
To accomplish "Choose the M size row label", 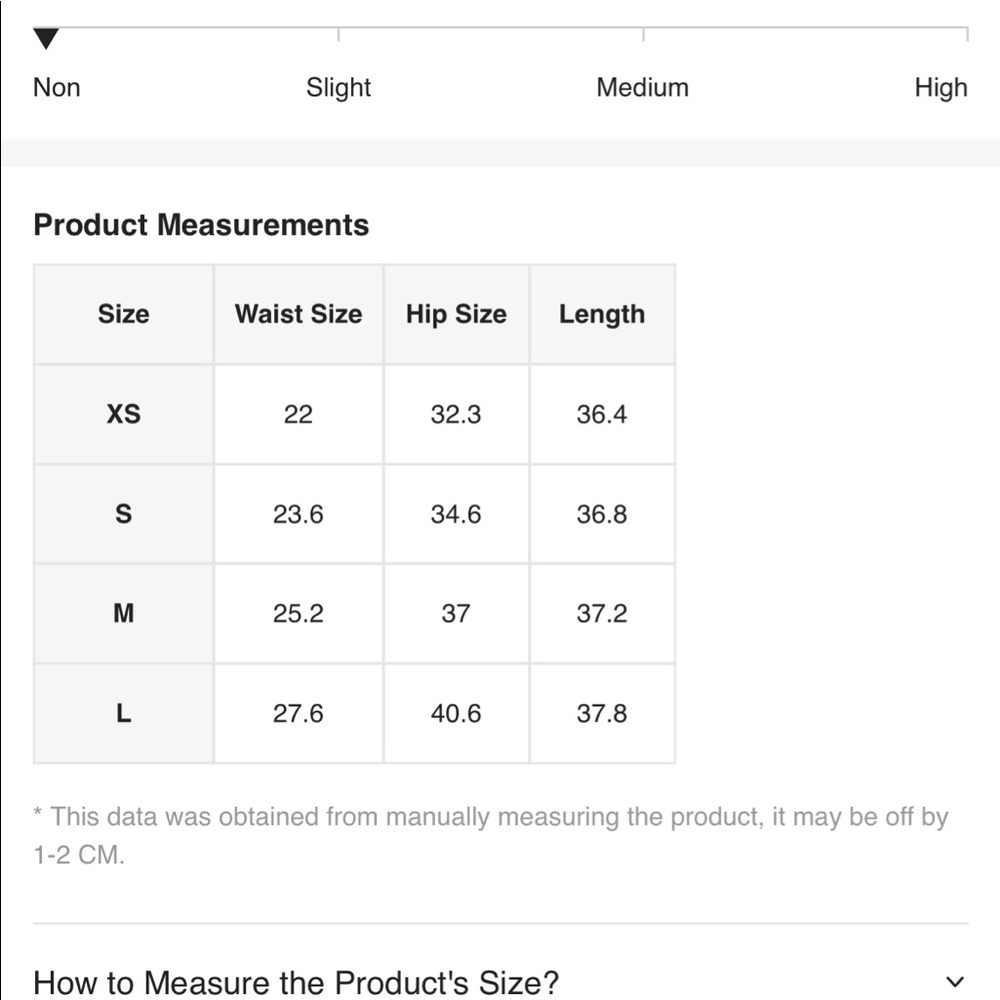I will (123, 614).
